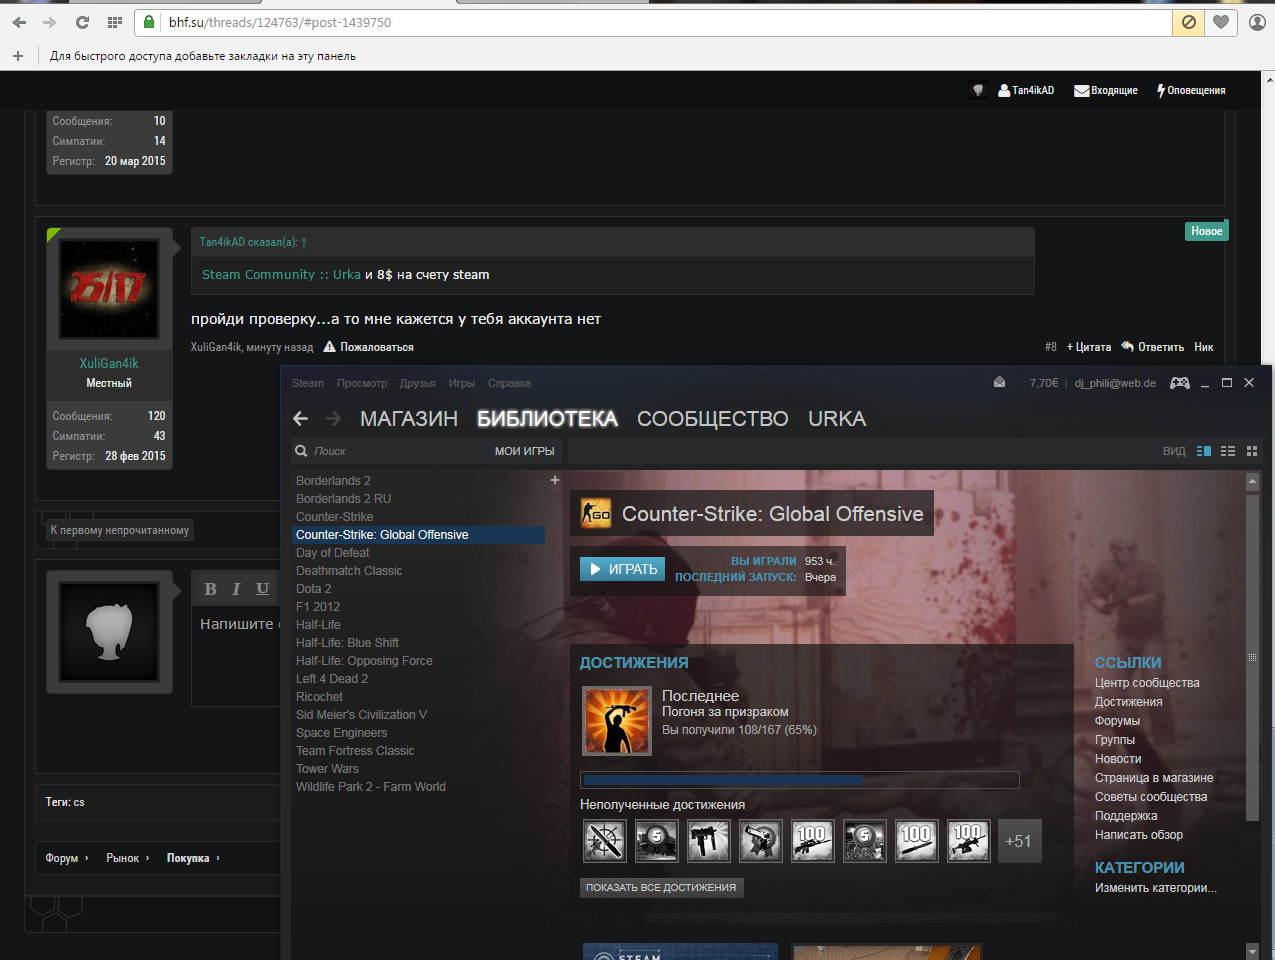Click the plus icon on the bookmarks bar
The height and width of the screenshot is (960, 1275).
[18, 56]
